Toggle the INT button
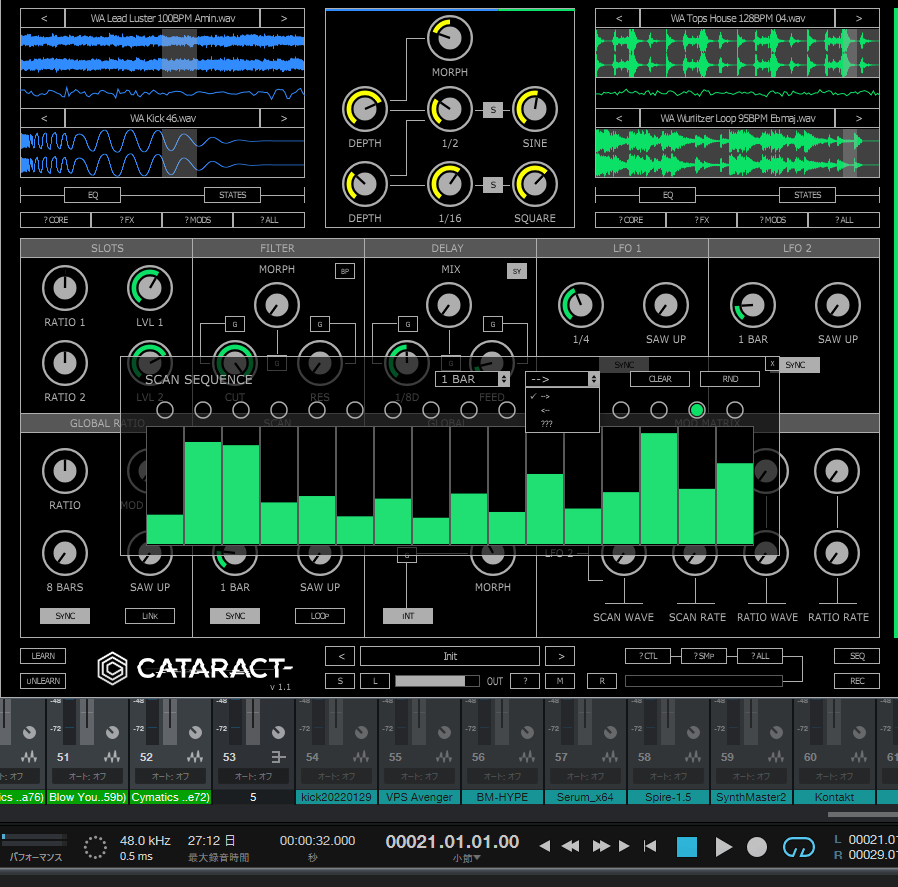898x887 pixels. (408, 616)
